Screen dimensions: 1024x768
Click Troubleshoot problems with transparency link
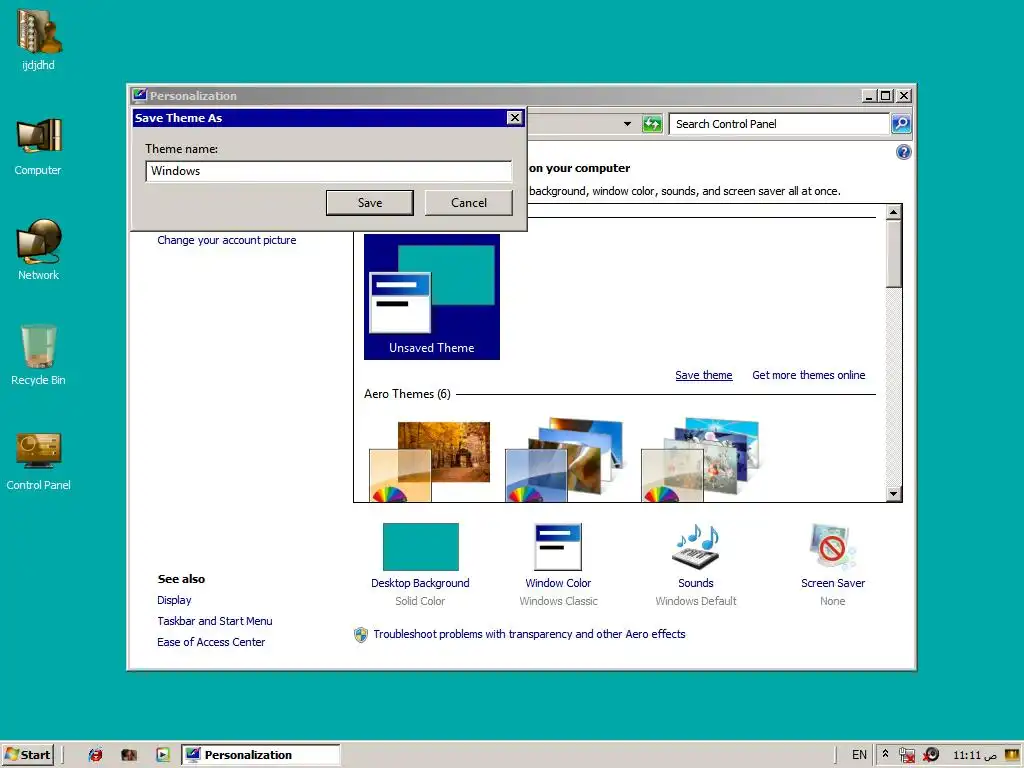coord(529,634)
